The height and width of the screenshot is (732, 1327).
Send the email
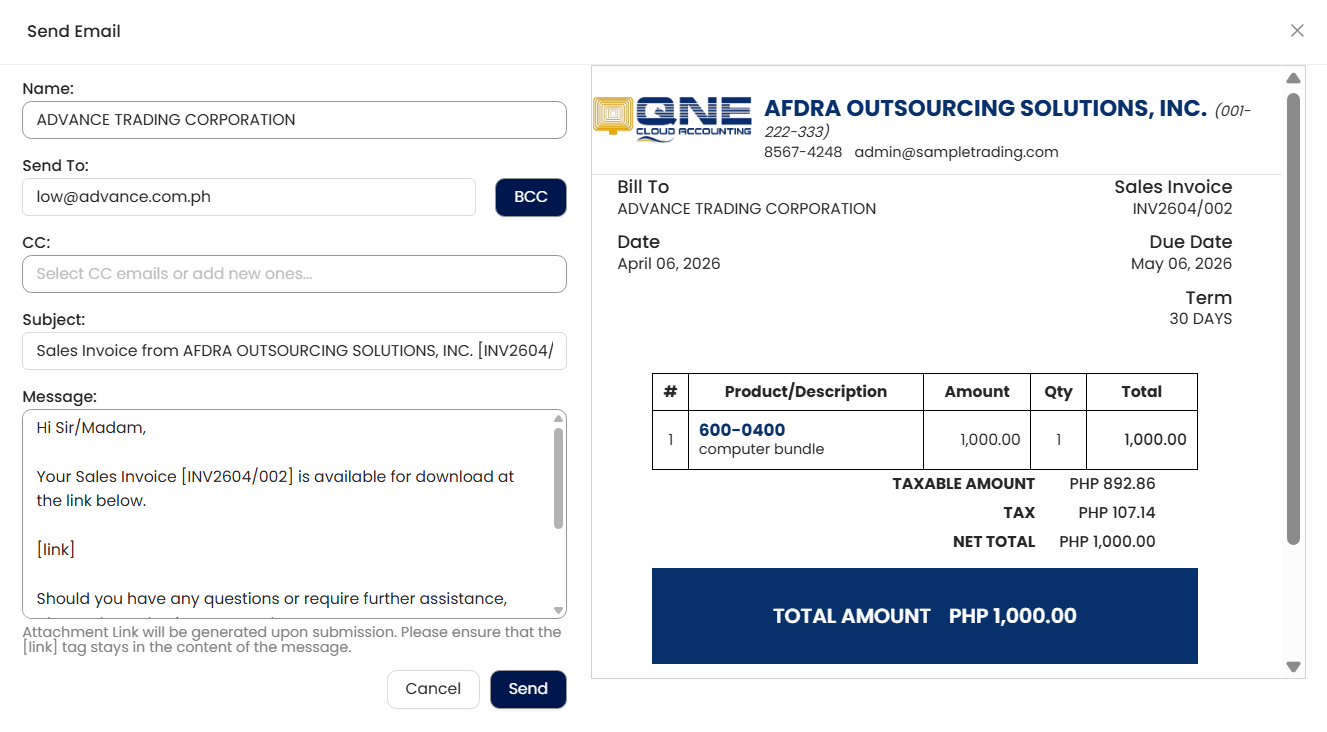[x=528, y=689]
